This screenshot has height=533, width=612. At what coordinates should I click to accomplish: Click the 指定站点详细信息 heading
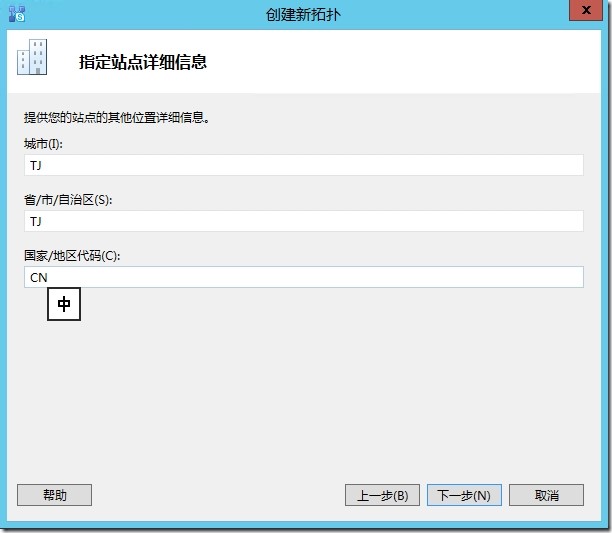click(143, 62)
